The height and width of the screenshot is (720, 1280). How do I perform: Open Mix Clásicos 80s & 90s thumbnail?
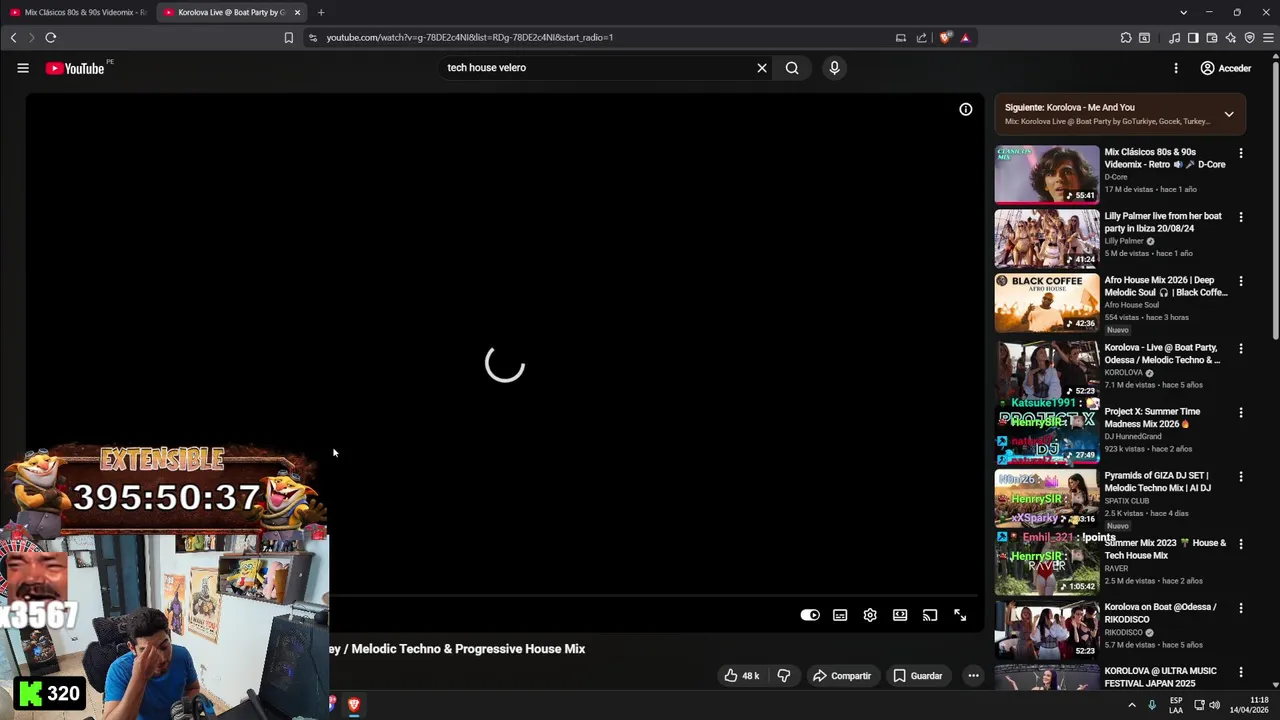[x=1047, y=174]
